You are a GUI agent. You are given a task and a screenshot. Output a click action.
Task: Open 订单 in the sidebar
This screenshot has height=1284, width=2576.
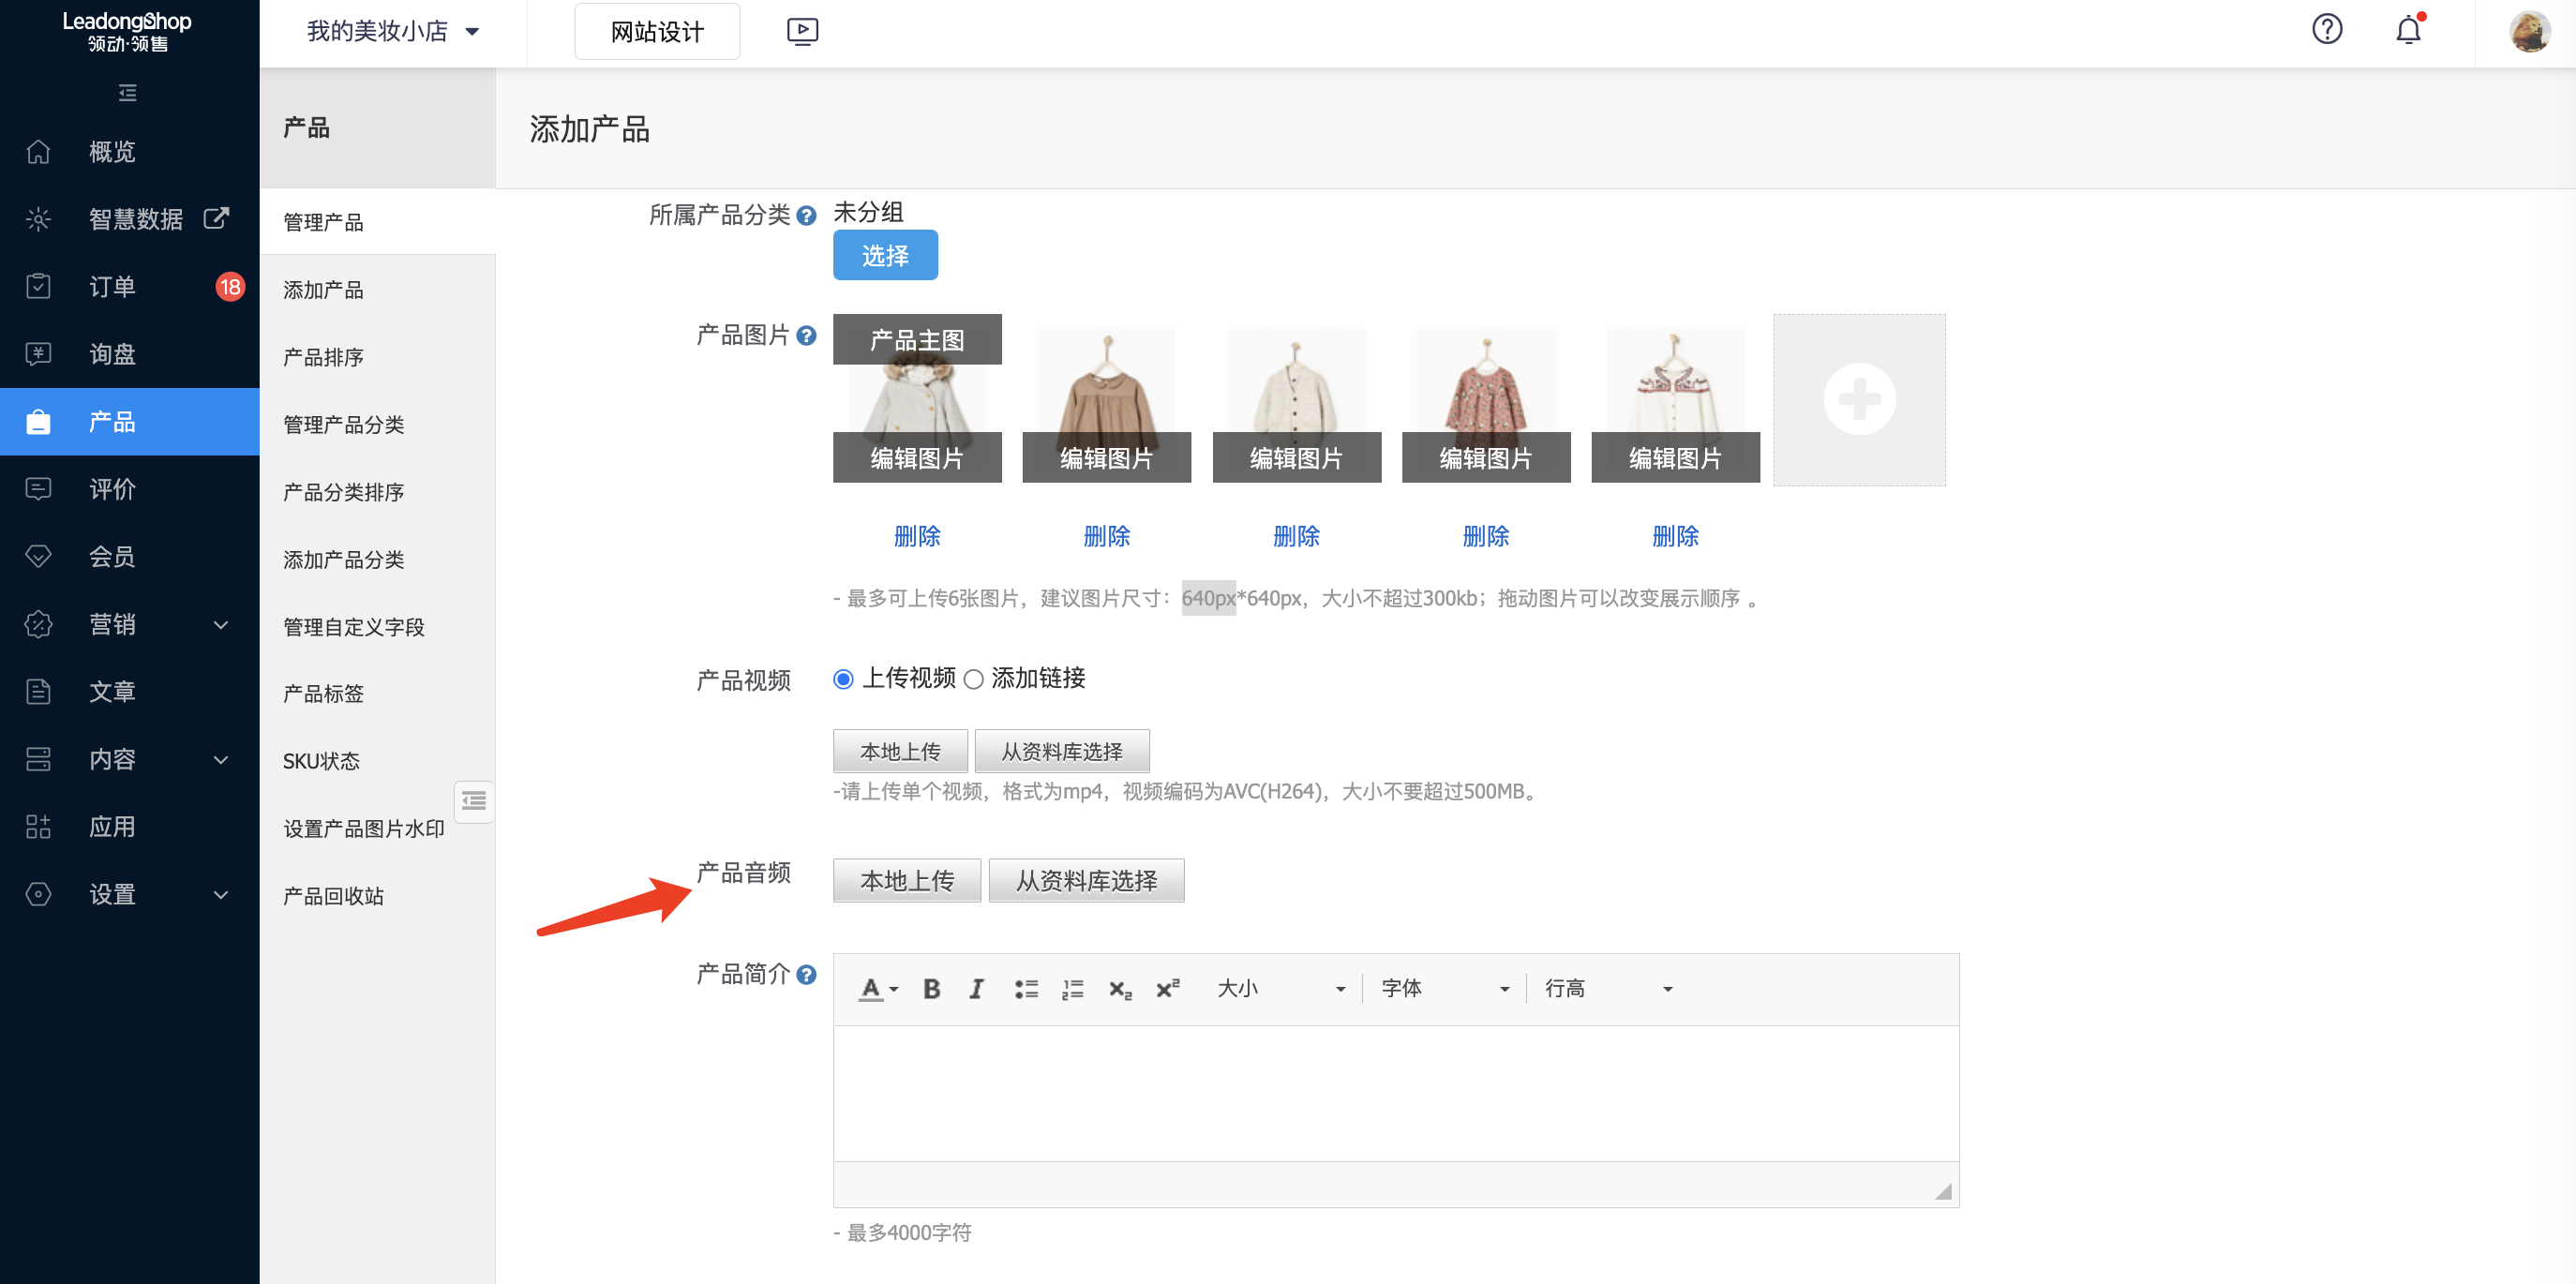click(x=112, y=287)
